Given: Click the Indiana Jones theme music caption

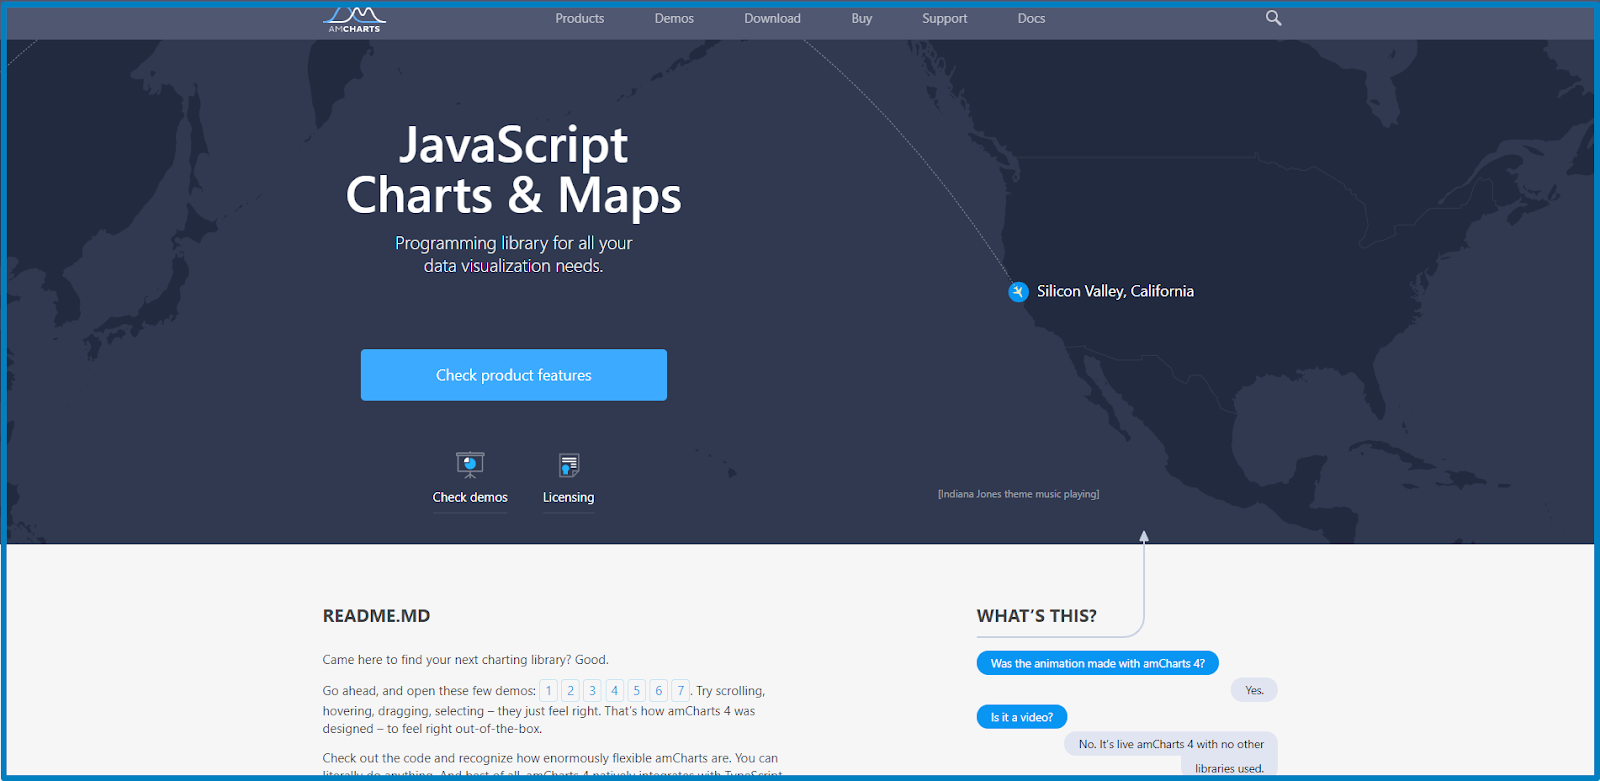Looking at the screenshot, I should [1018, 494].
